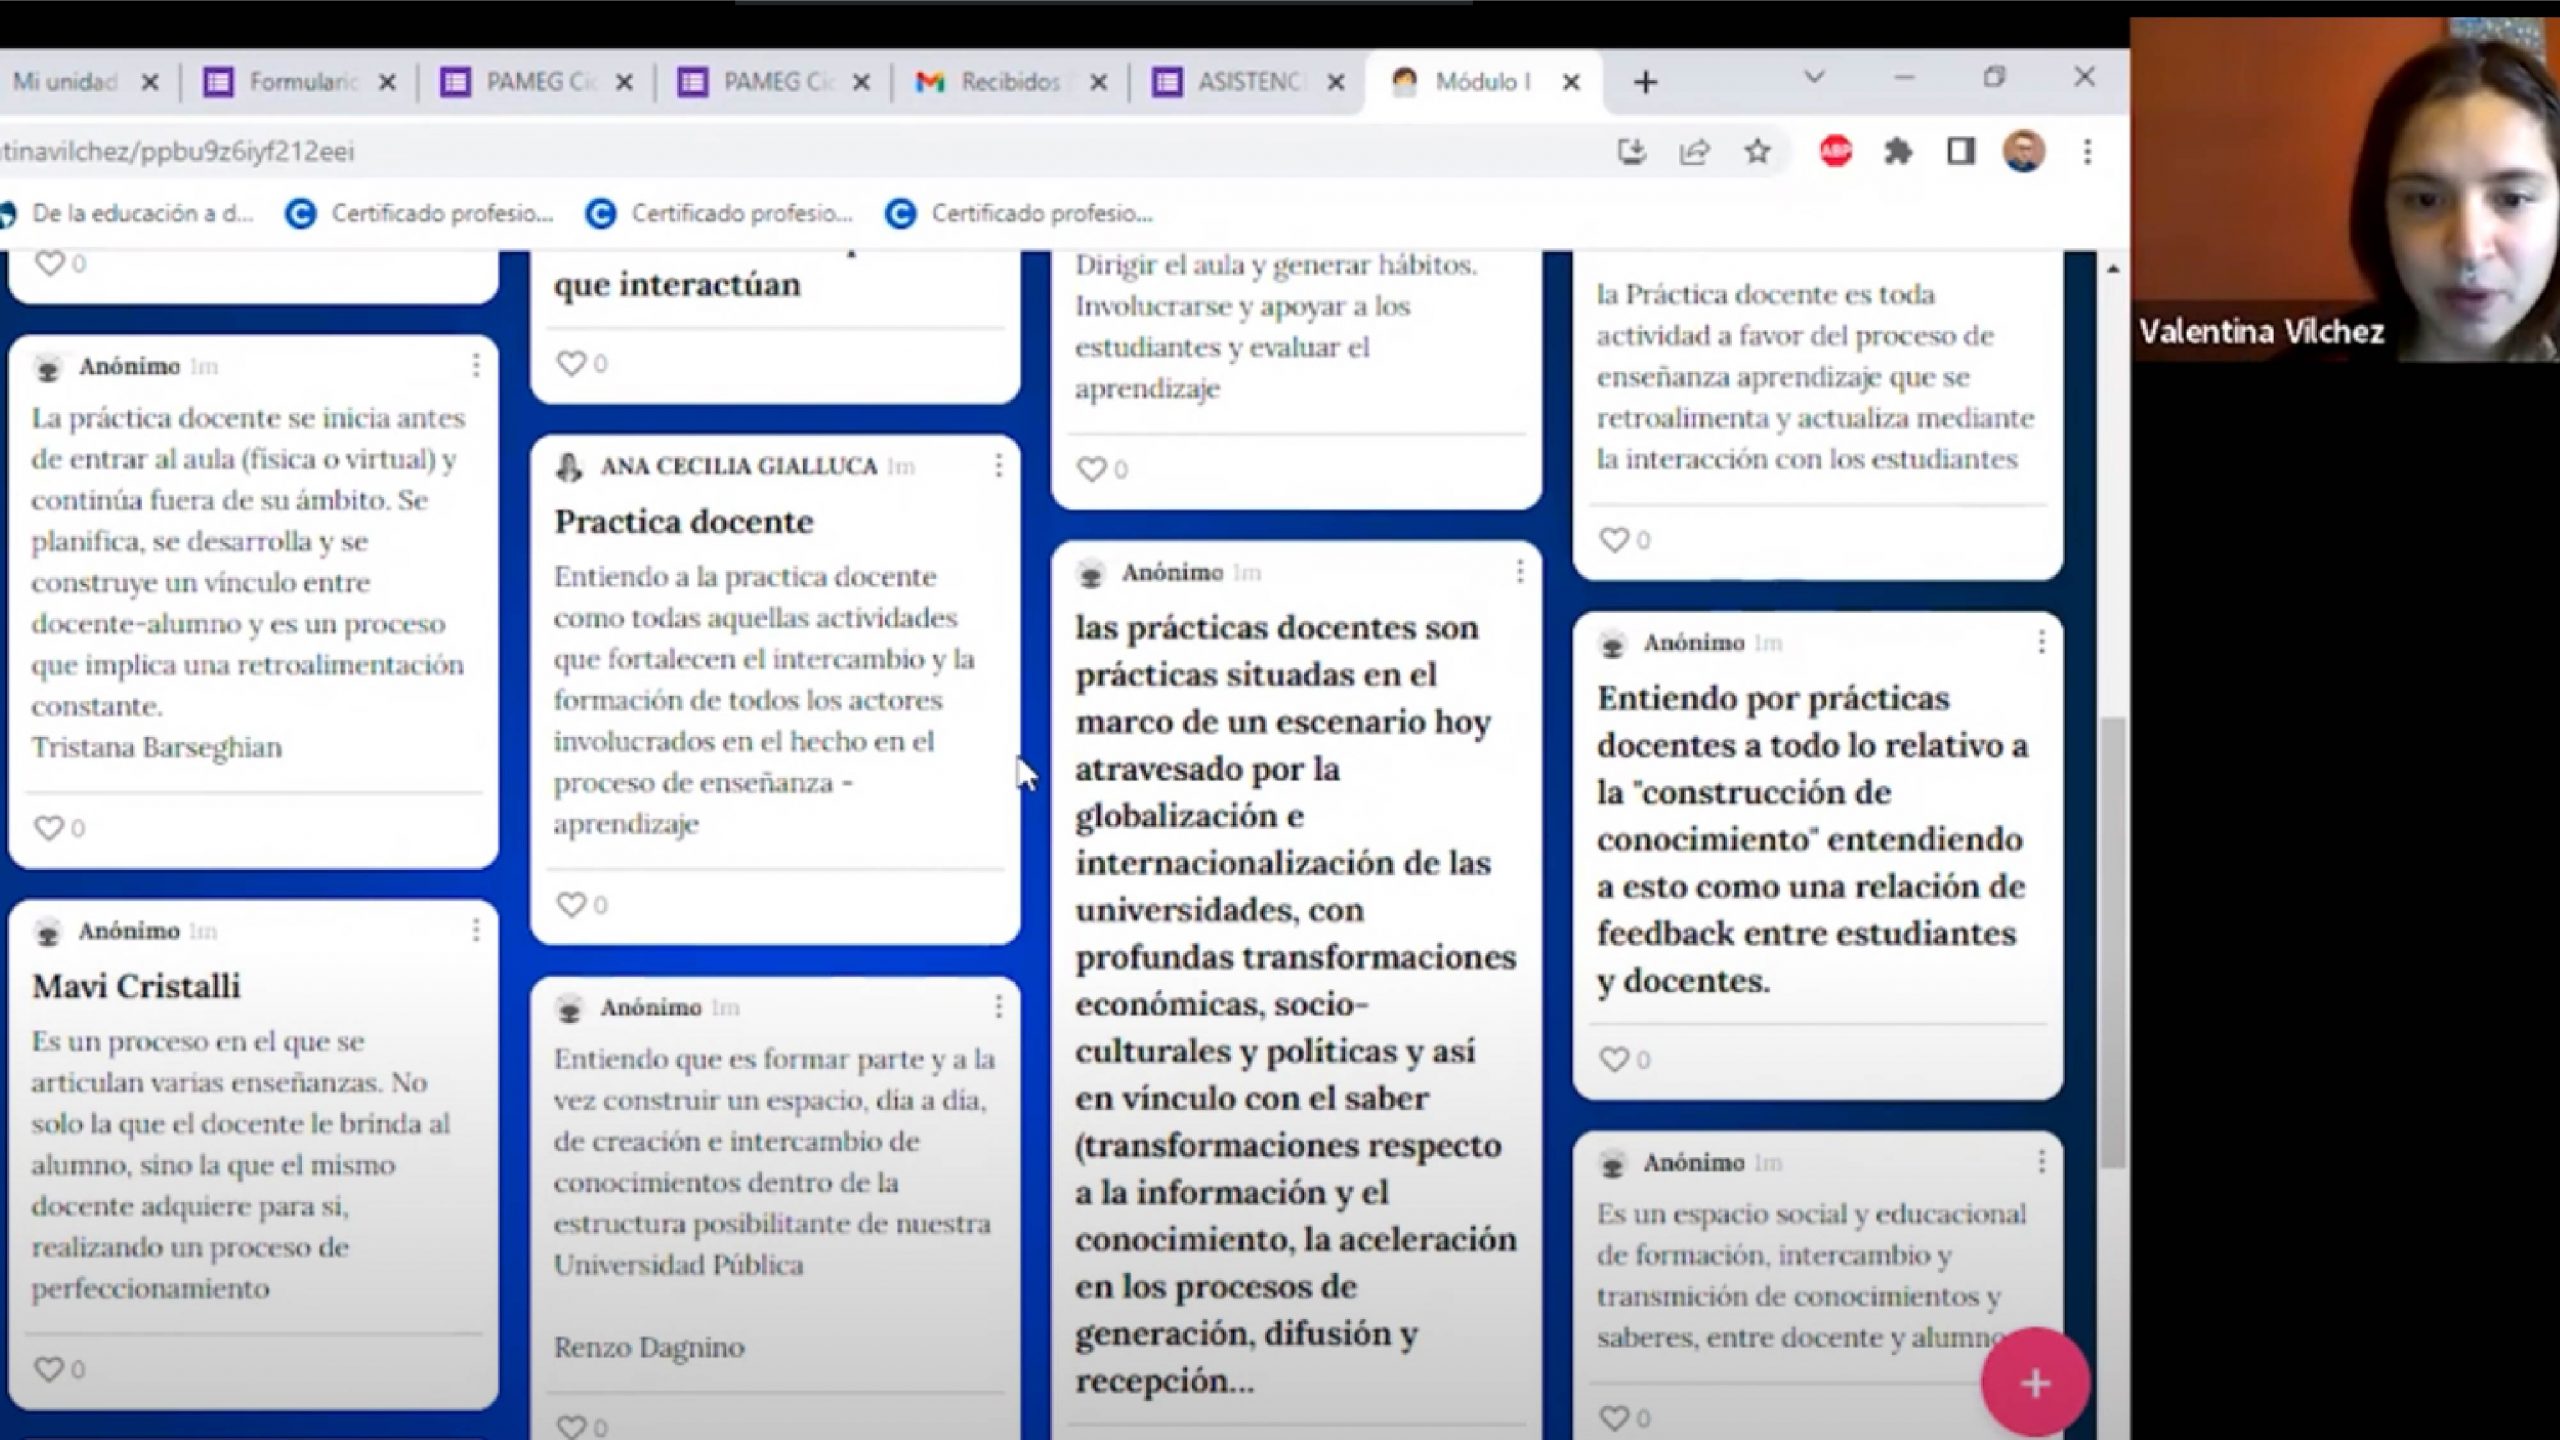Like the Ana Cecilia Gialluca post
This screenshot has width=2560, height=1440.
[x=571, y=904]
